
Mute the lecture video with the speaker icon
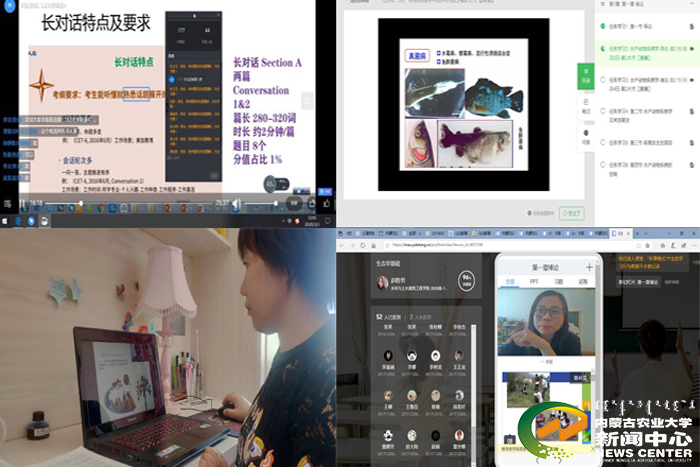236,204
